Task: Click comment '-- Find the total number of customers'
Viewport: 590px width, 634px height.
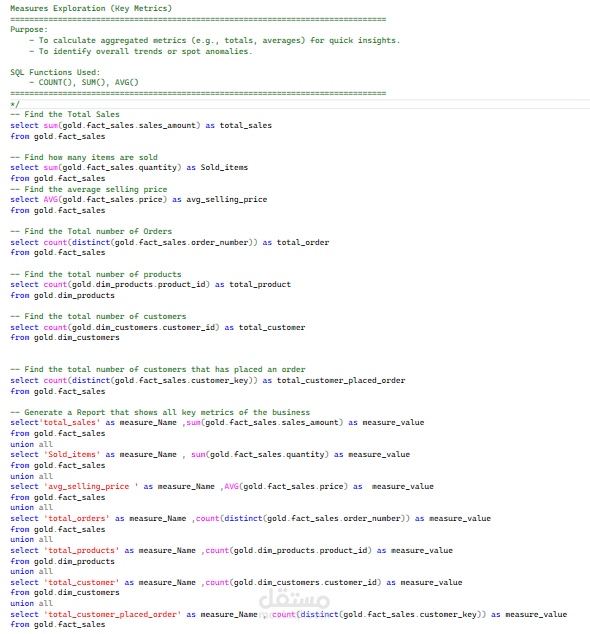Action: [98, 317]
